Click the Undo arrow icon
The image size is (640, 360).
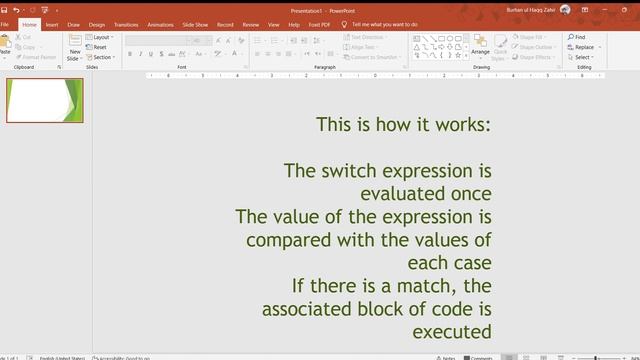16,10
